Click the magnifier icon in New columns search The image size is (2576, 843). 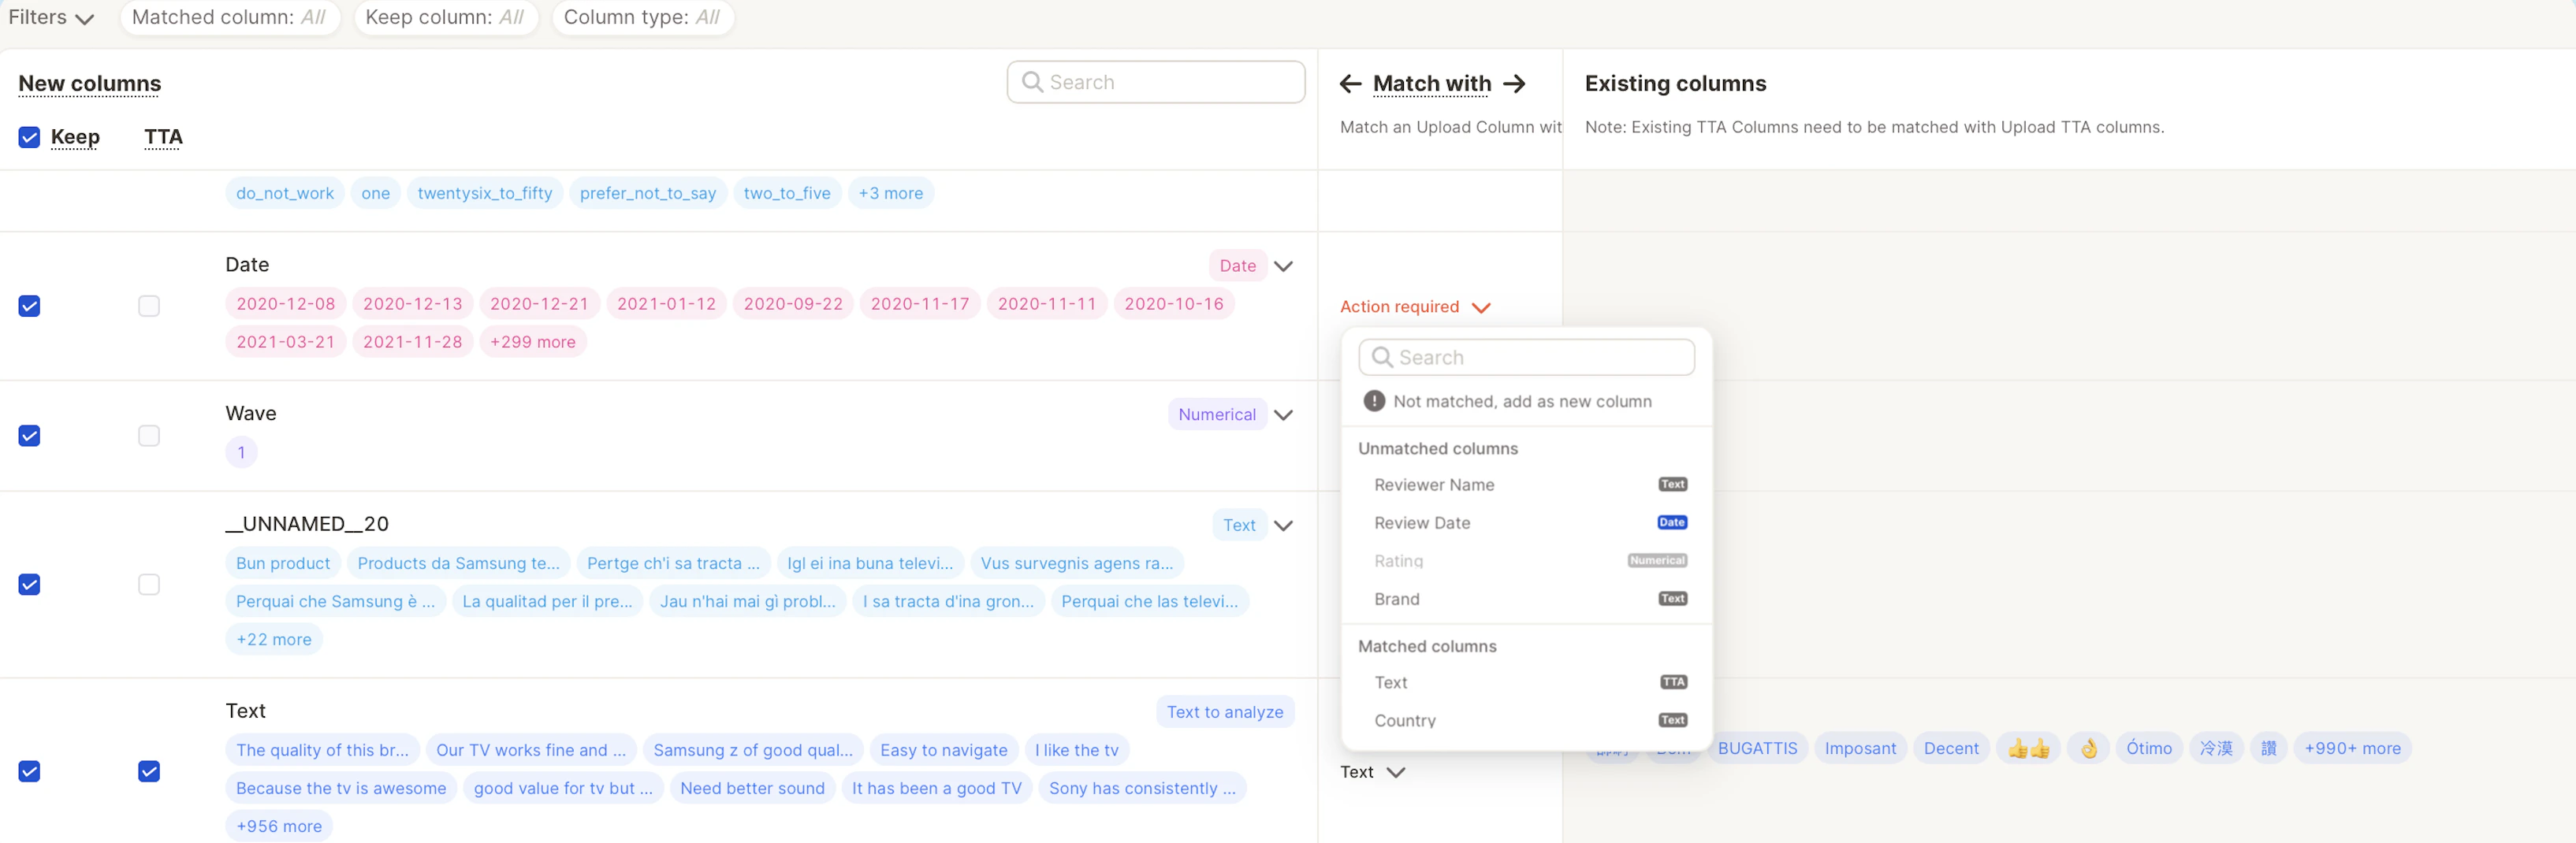tap(1032, 82)
